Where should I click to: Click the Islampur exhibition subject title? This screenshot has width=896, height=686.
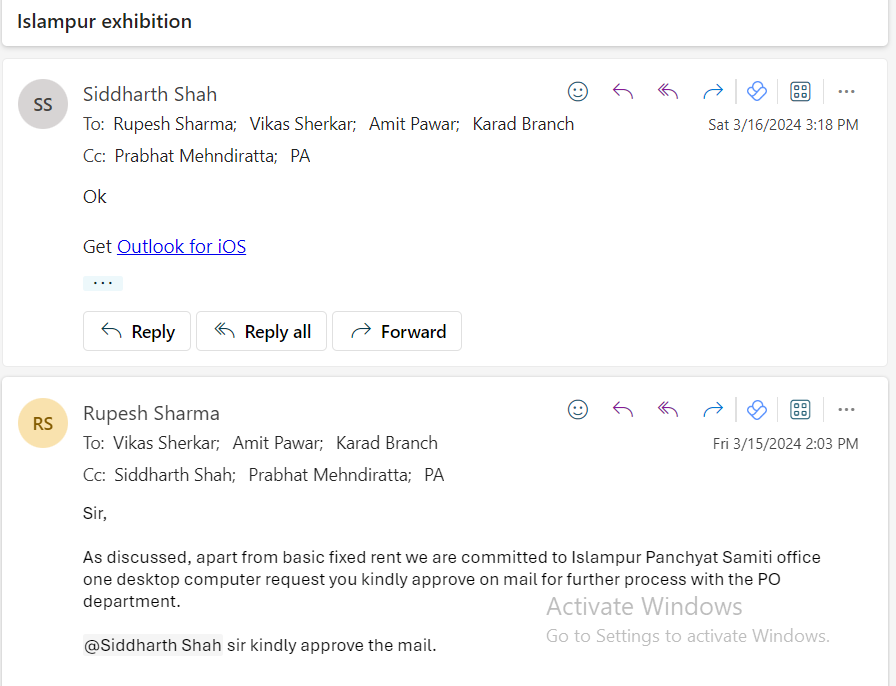(105, 22)
